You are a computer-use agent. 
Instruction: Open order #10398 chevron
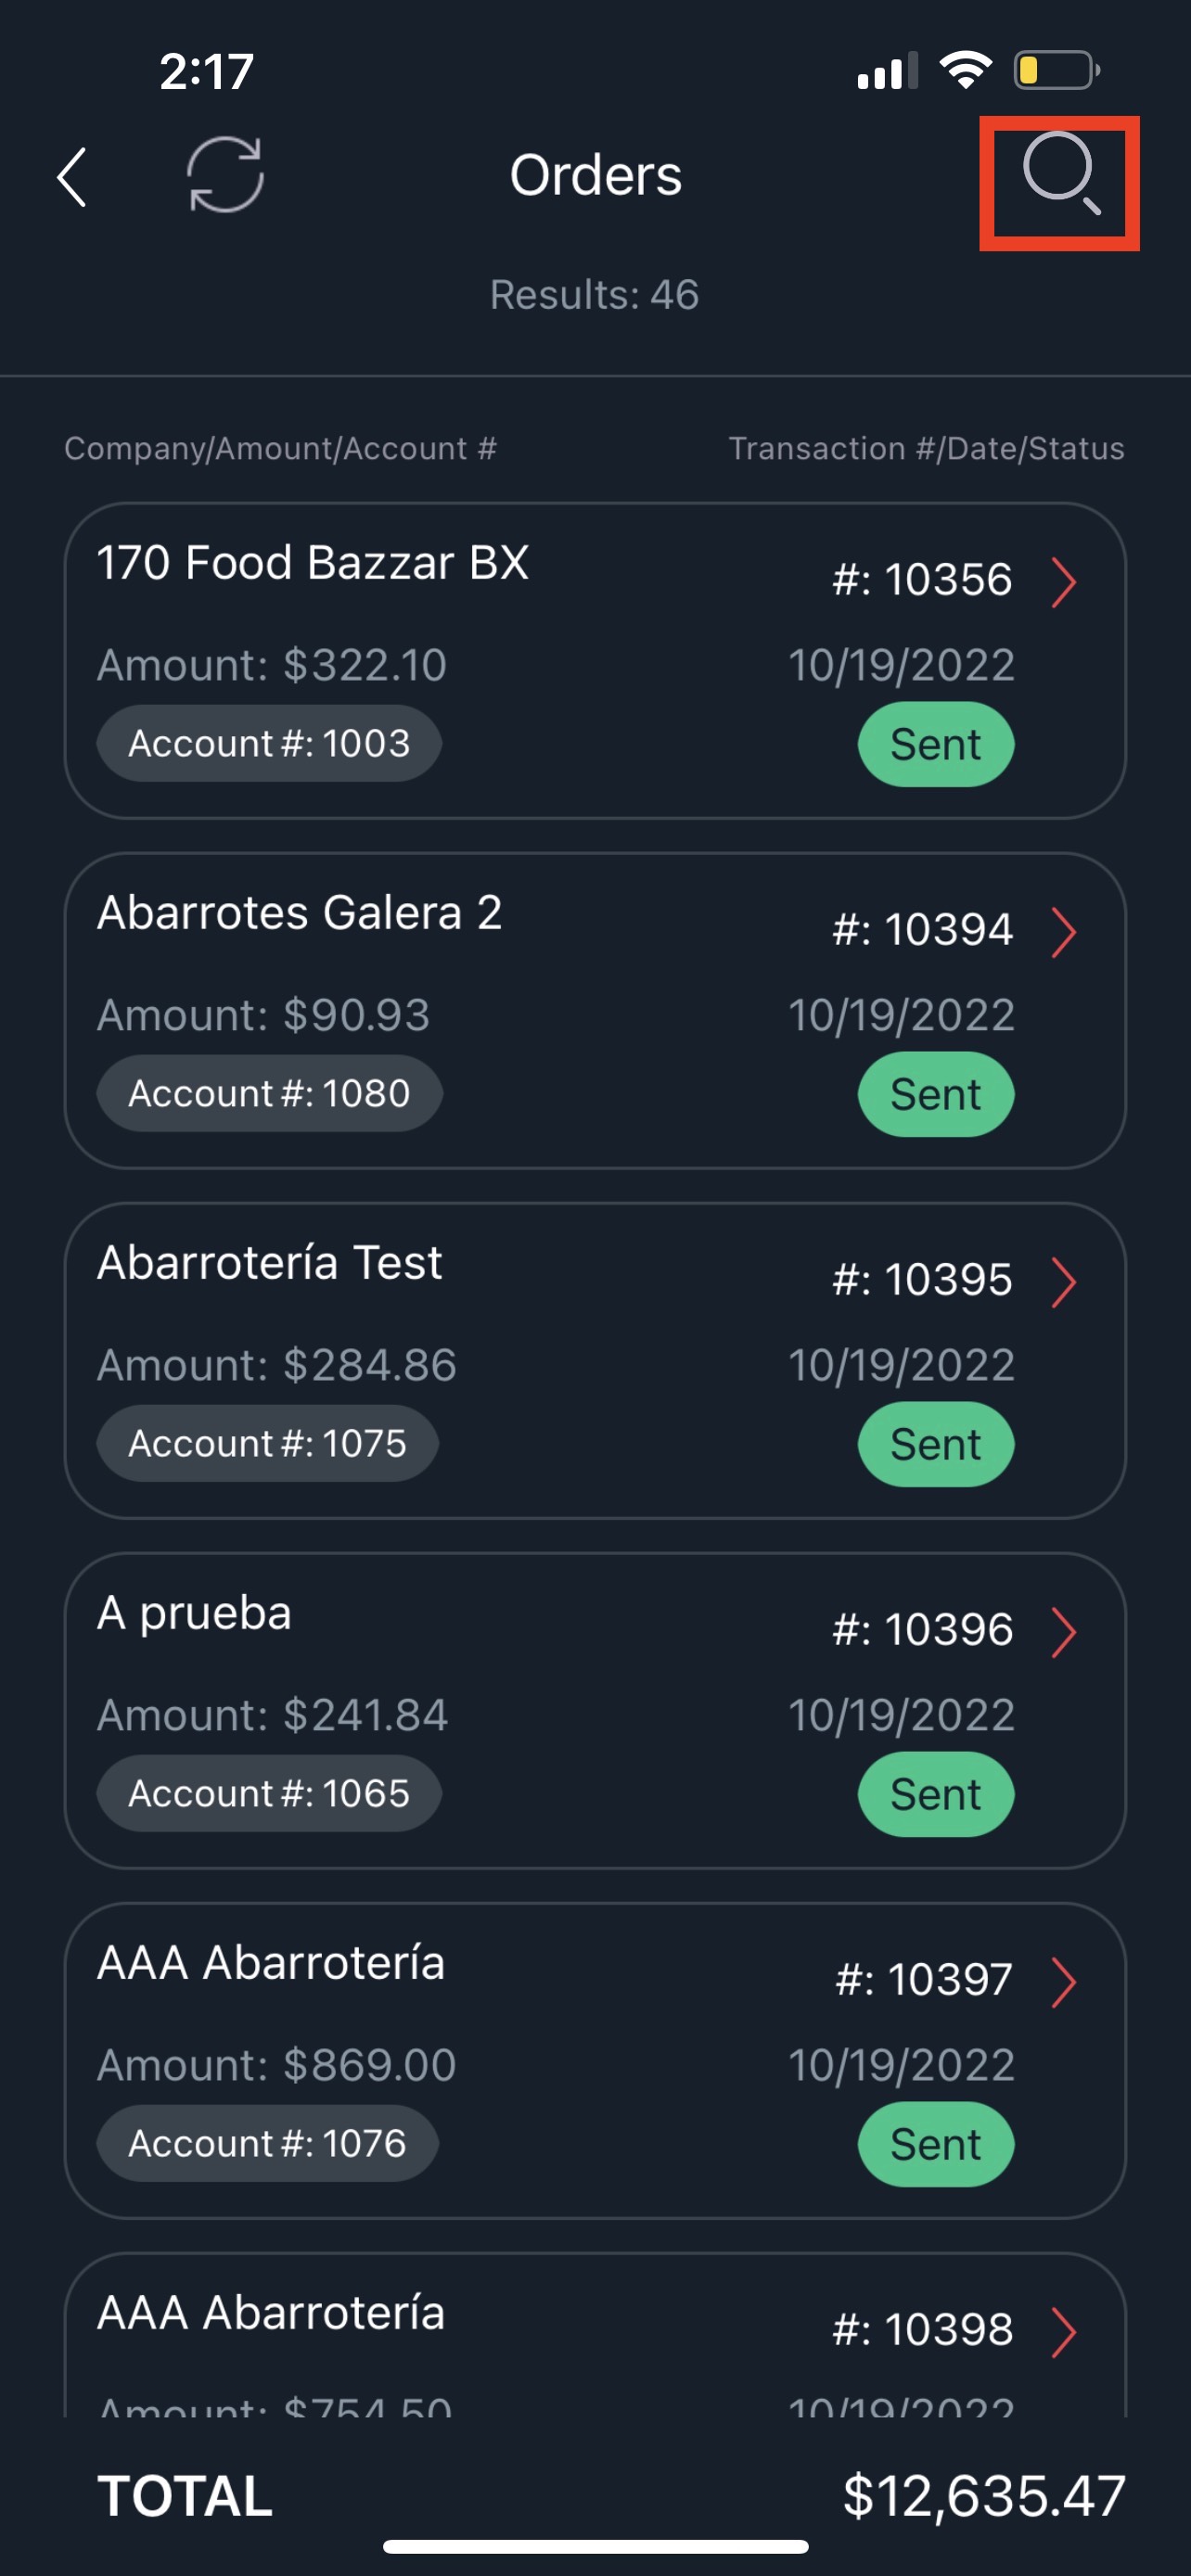coord(1064,2332)
